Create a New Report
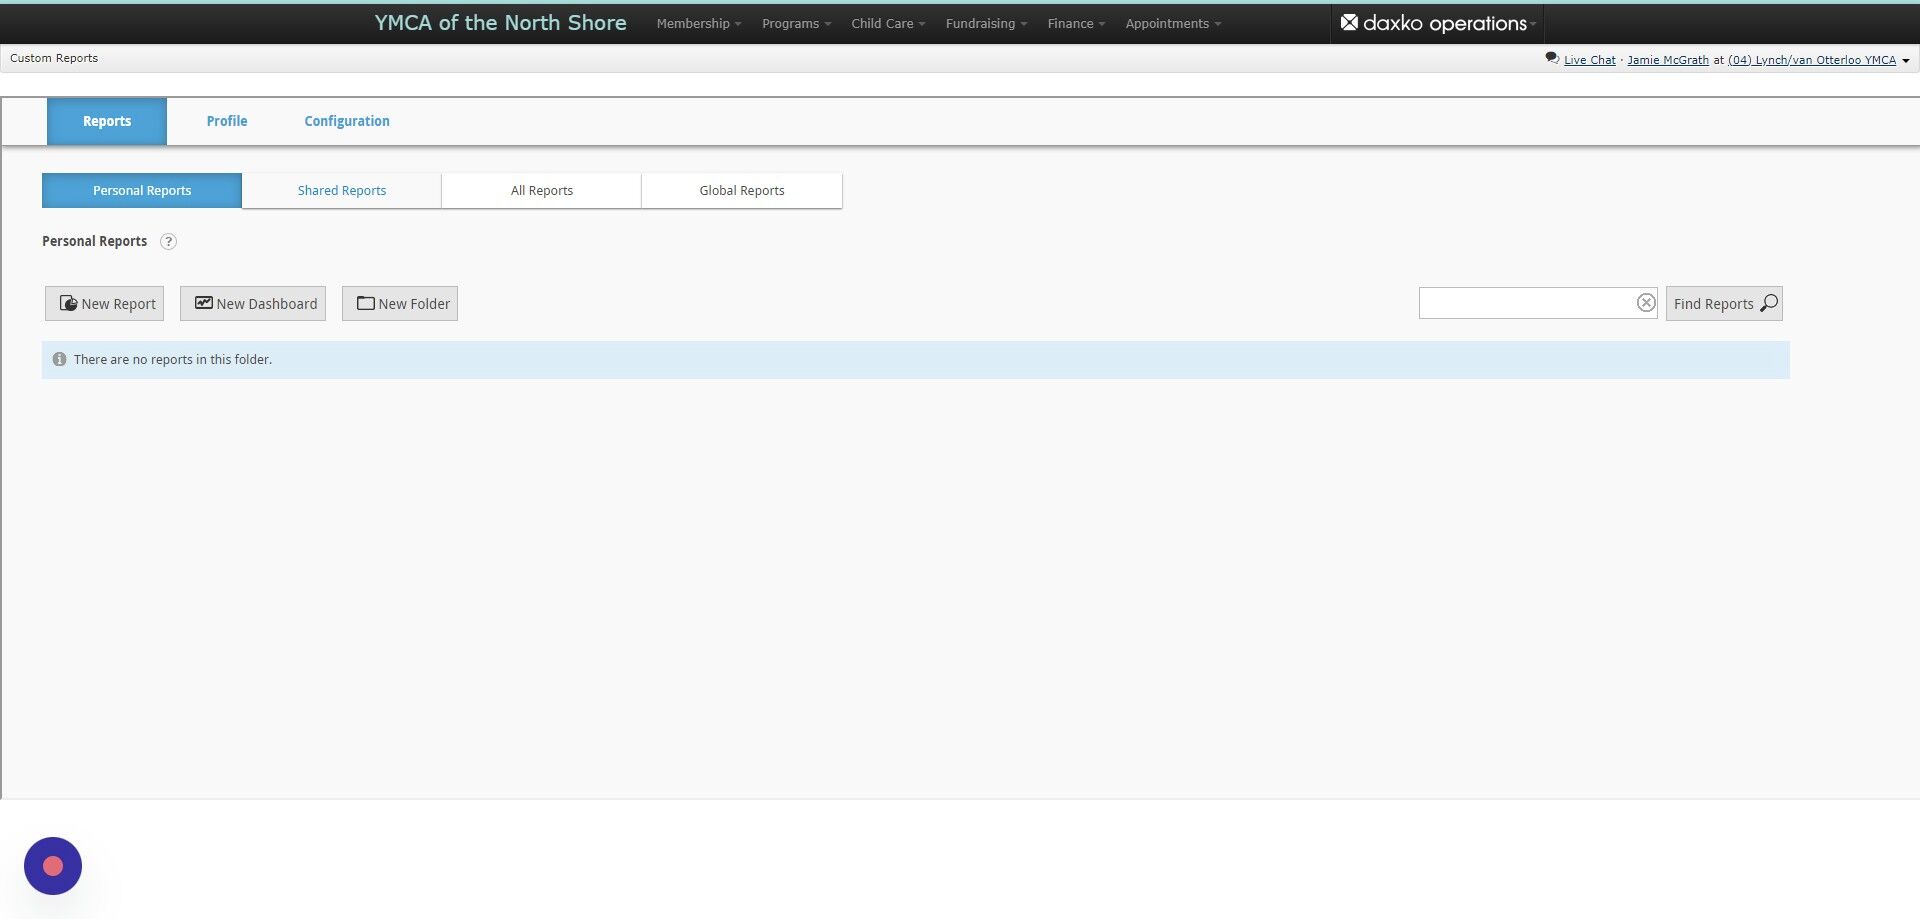The image size is (1920, 919). (104, 304)
